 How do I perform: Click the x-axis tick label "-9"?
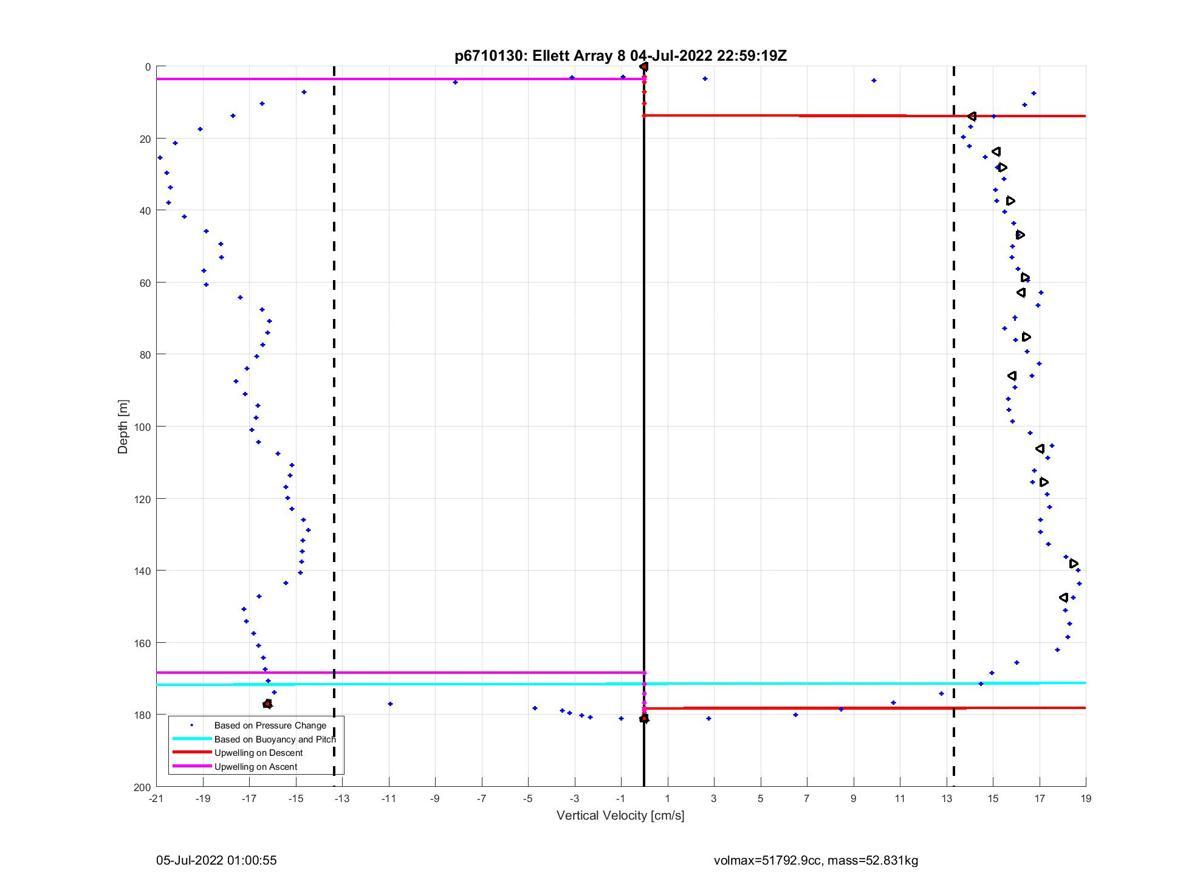(435, 799)
